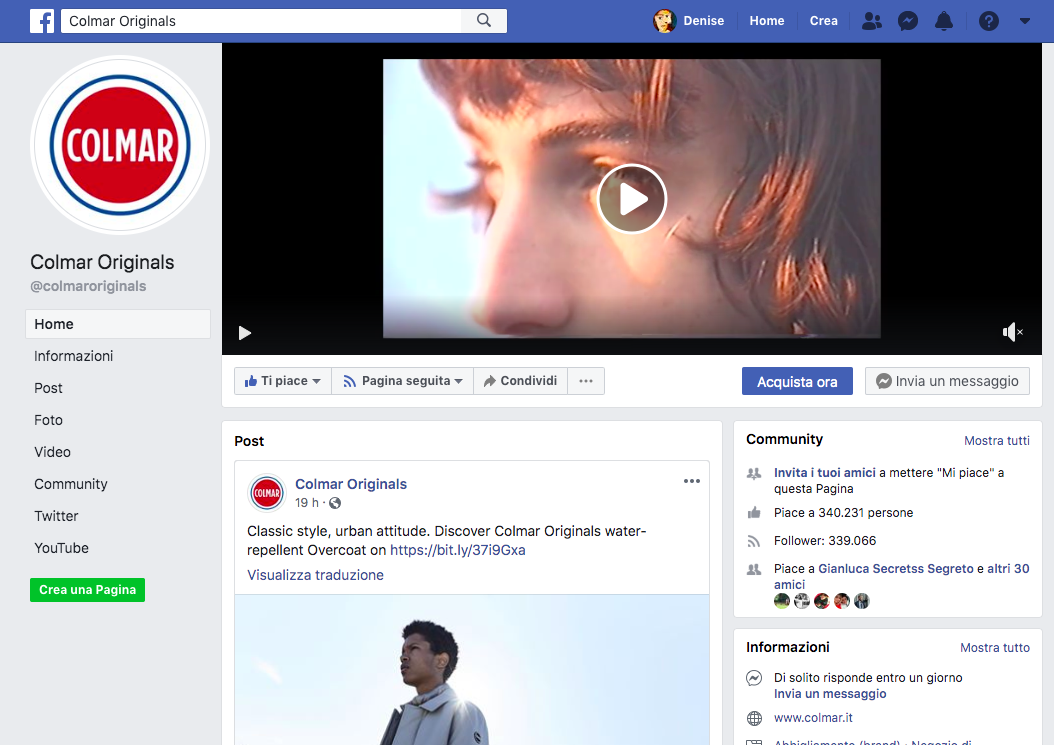
Task: Go to the Foto section
Action: coord(48,420)
